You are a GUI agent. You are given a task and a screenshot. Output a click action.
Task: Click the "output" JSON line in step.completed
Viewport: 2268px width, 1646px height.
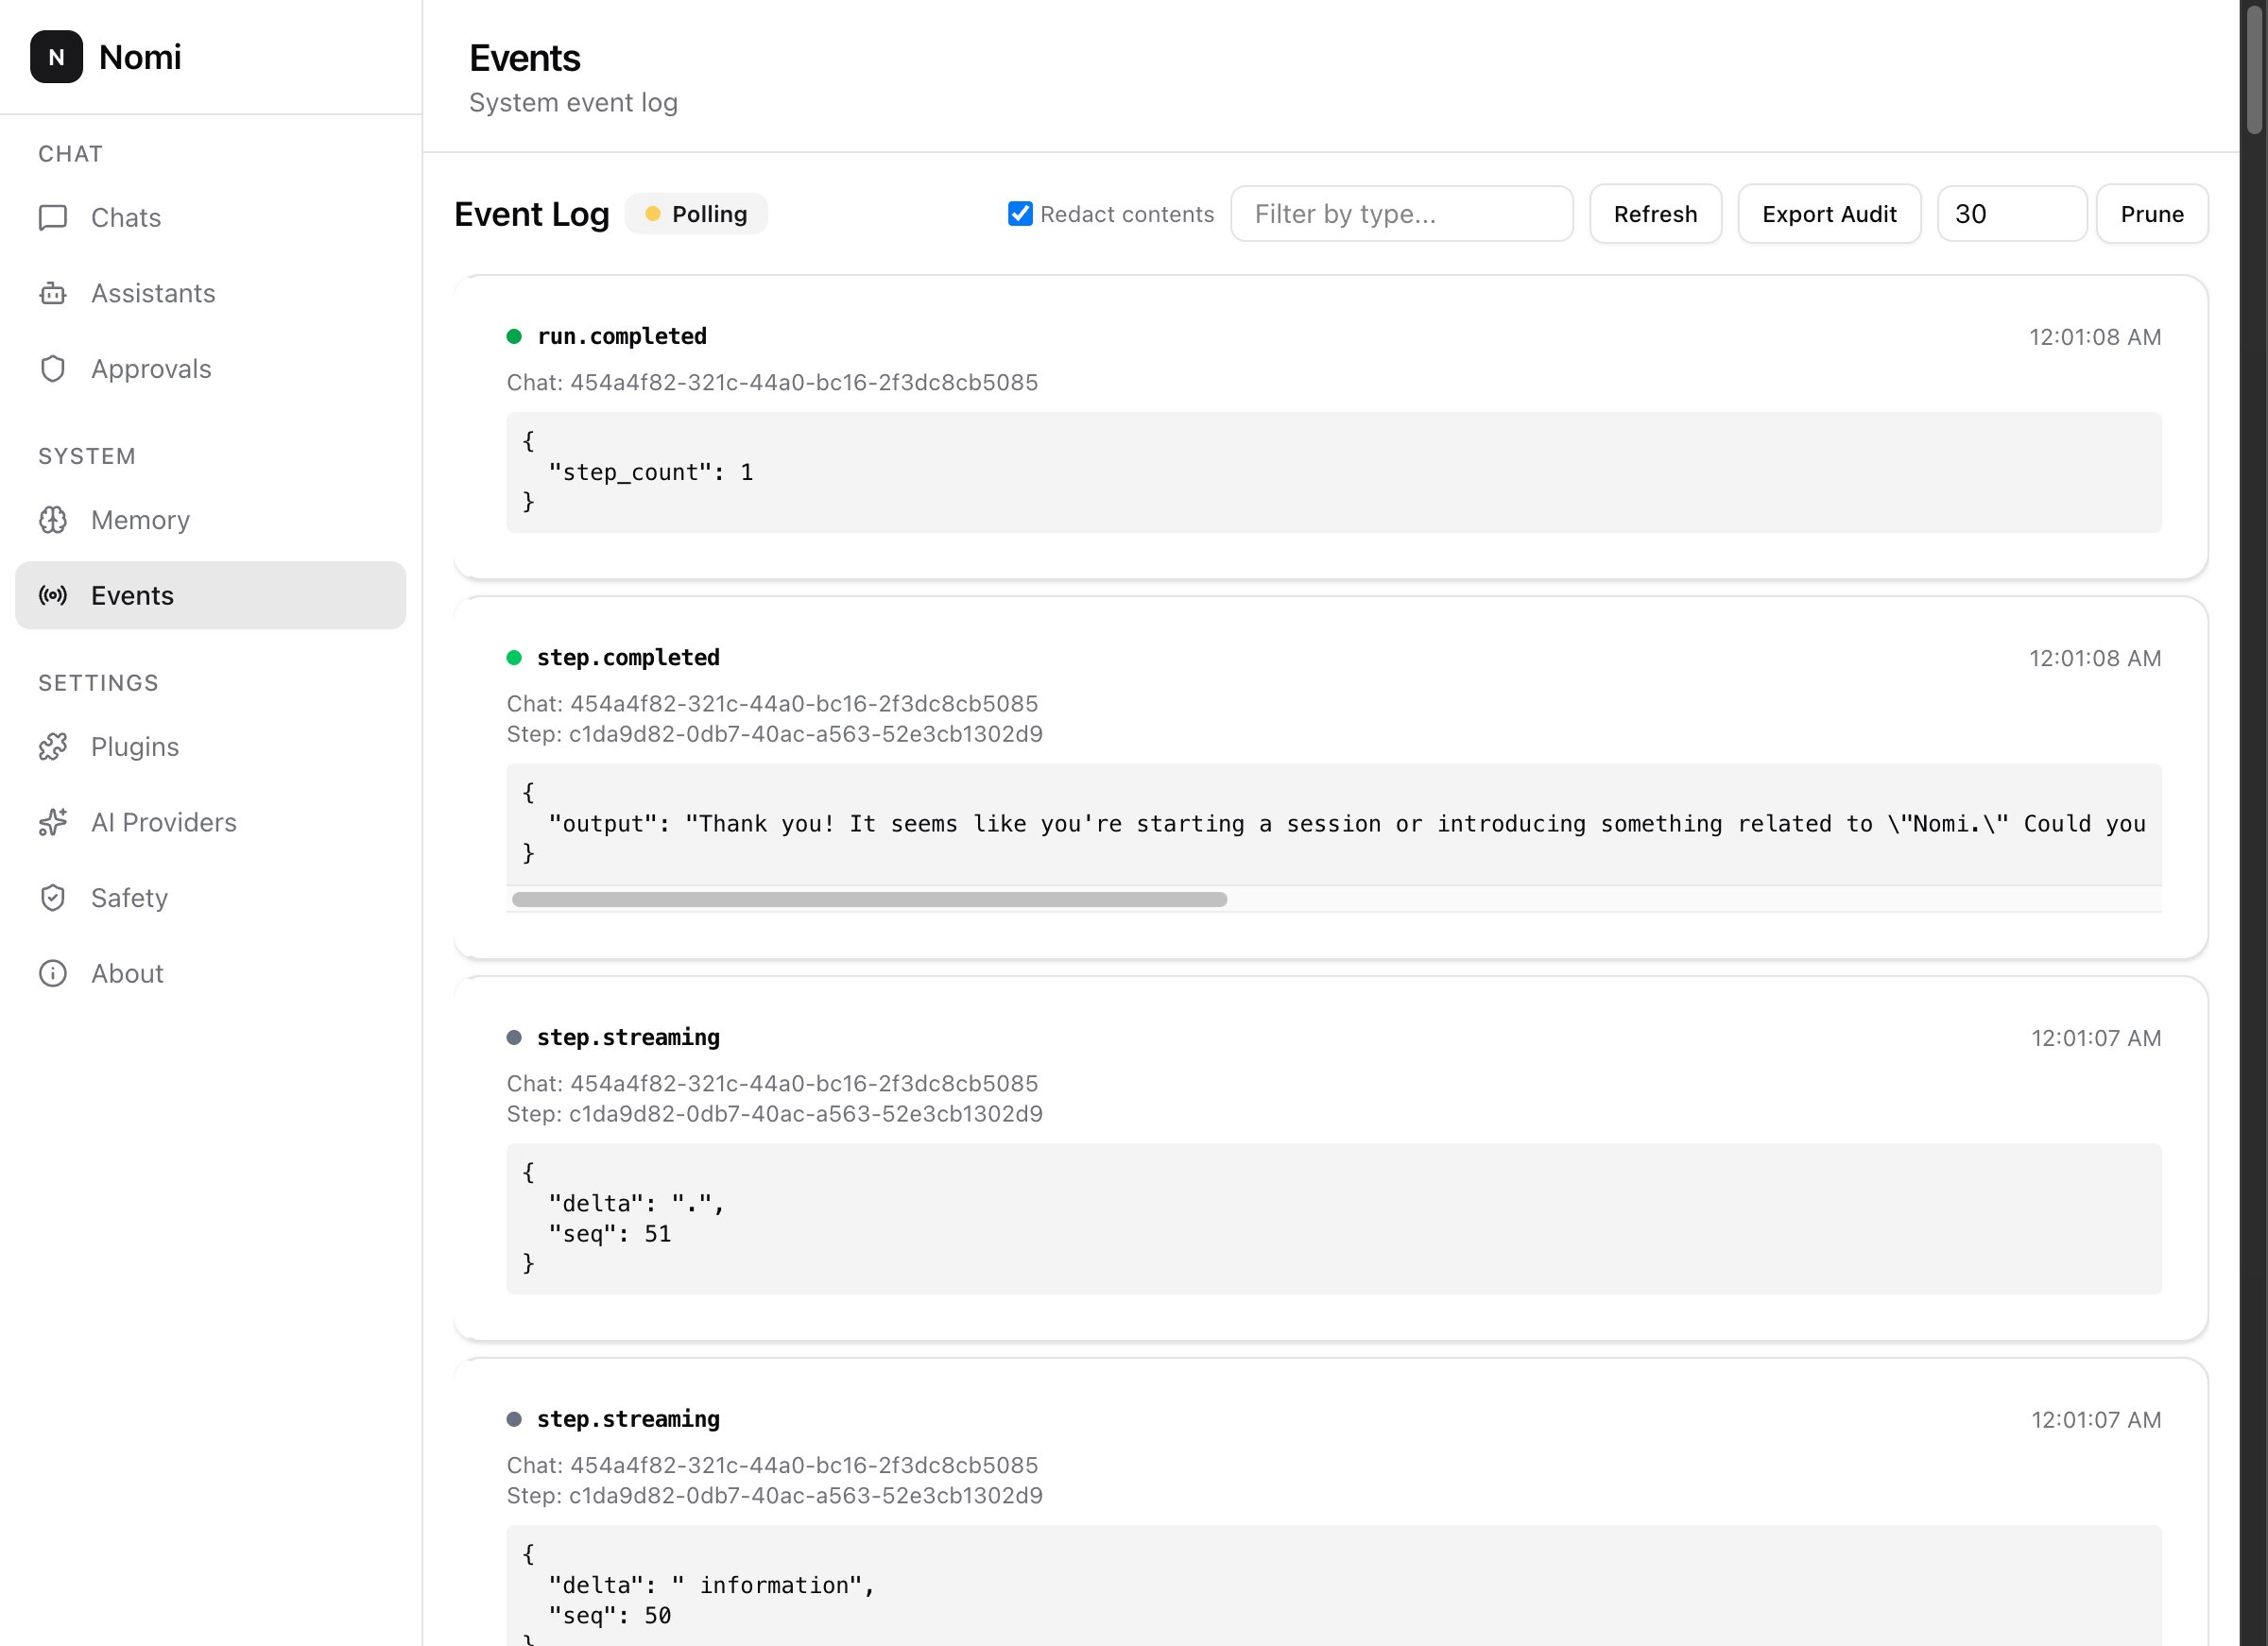[1347, 824]
